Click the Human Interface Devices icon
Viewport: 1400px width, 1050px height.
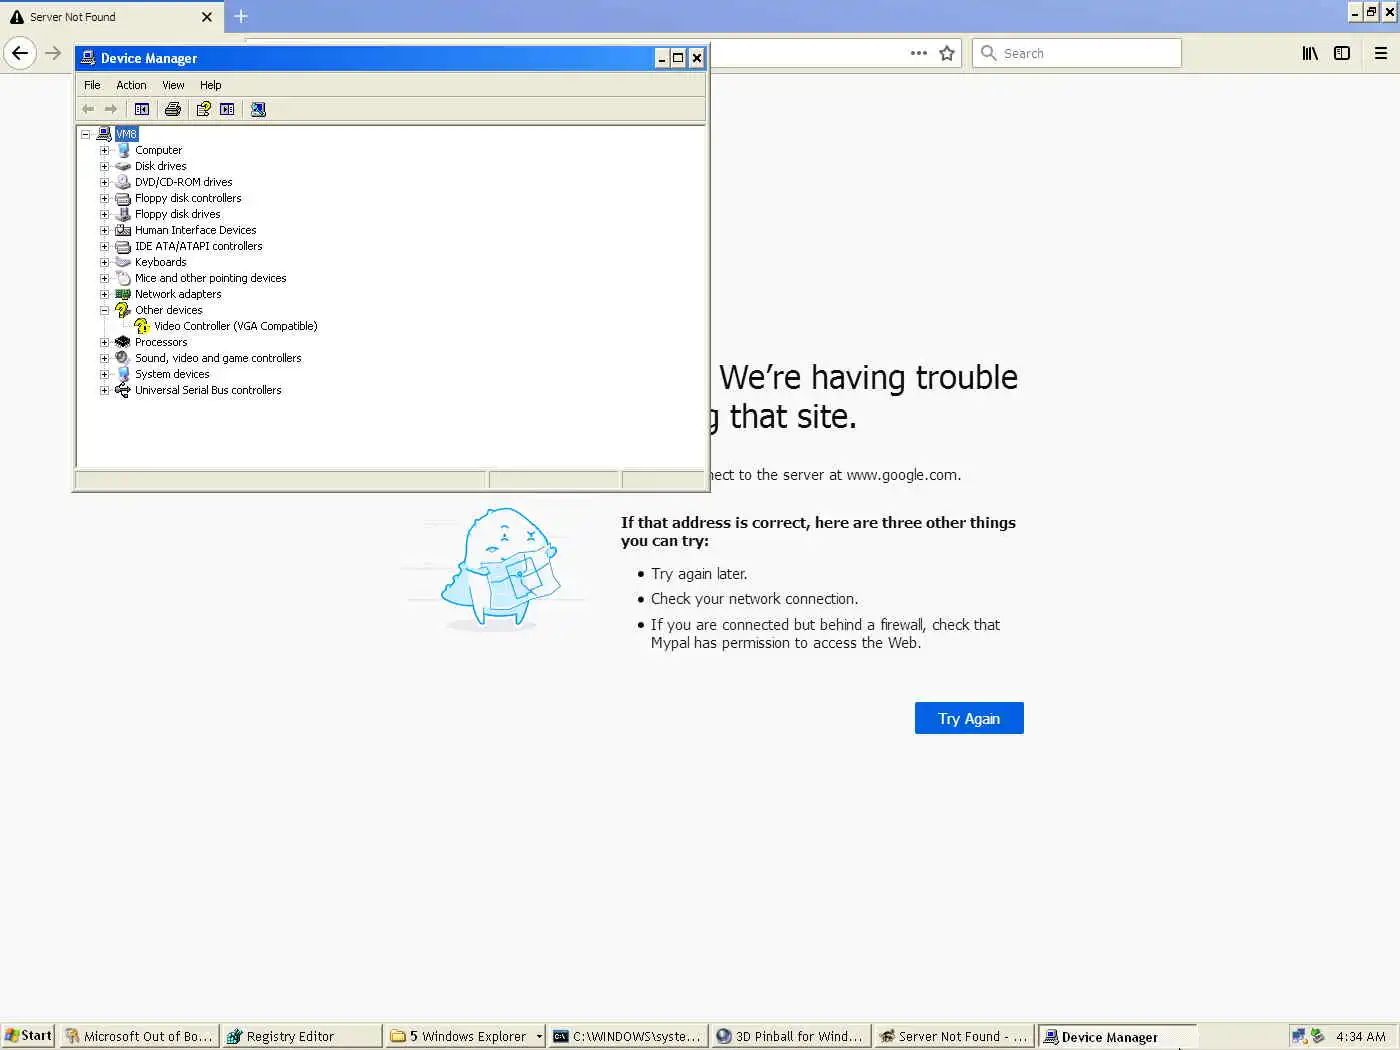(x=123, y=230)
